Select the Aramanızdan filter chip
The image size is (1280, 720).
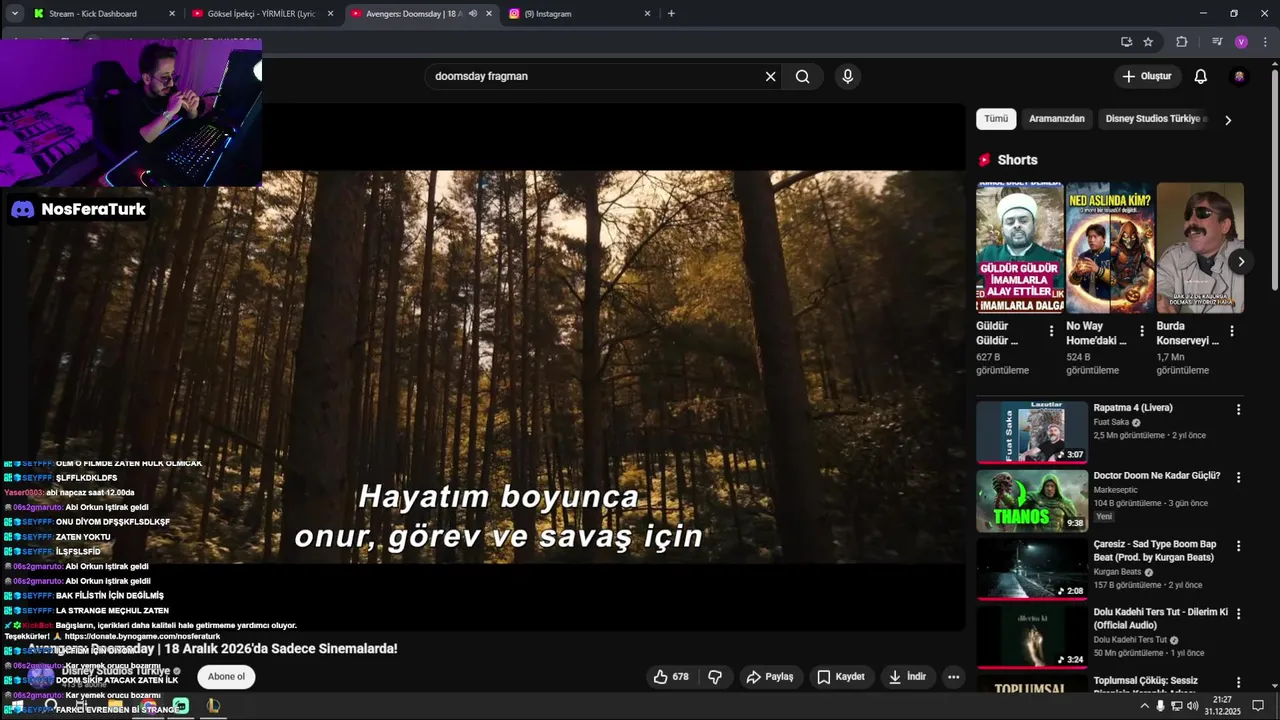pyautogui.click(x=1057, y=119)
